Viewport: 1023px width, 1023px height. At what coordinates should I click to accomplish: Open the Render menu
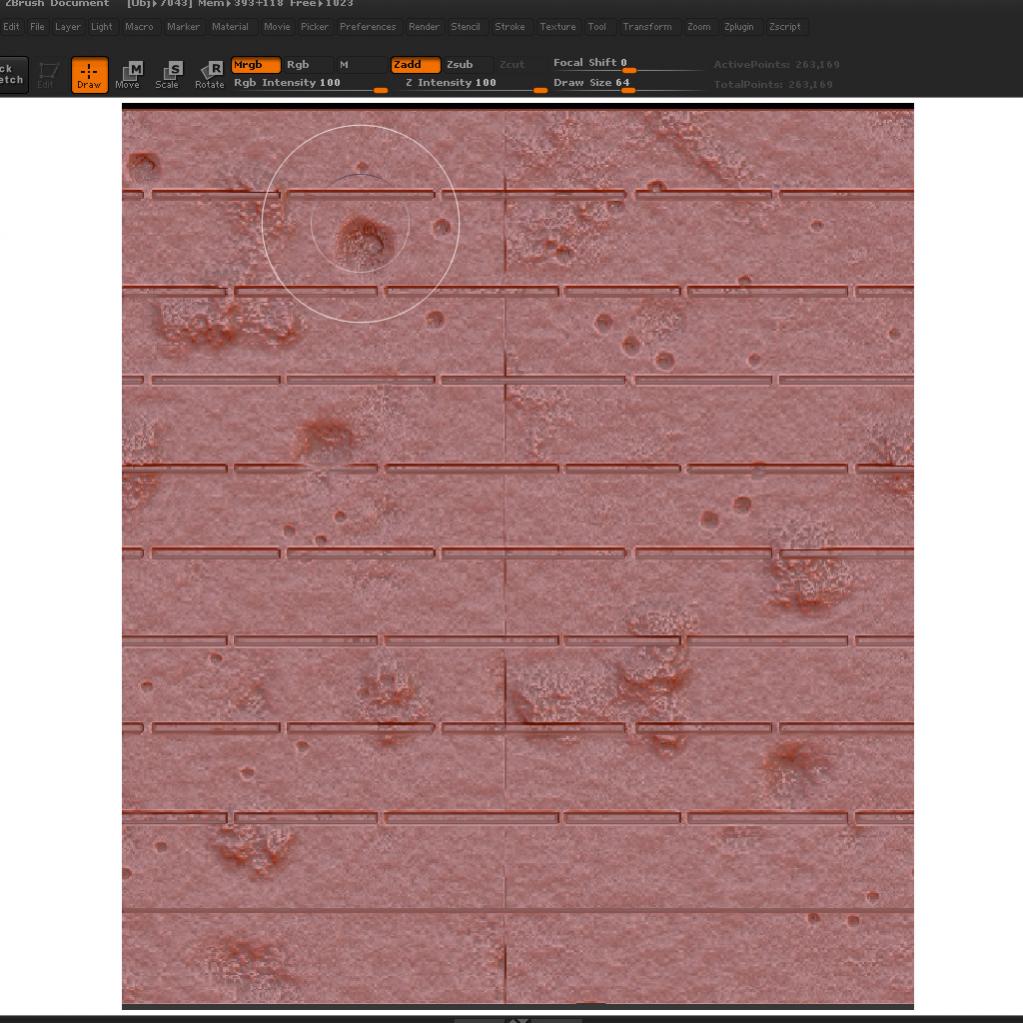[423, 27]
